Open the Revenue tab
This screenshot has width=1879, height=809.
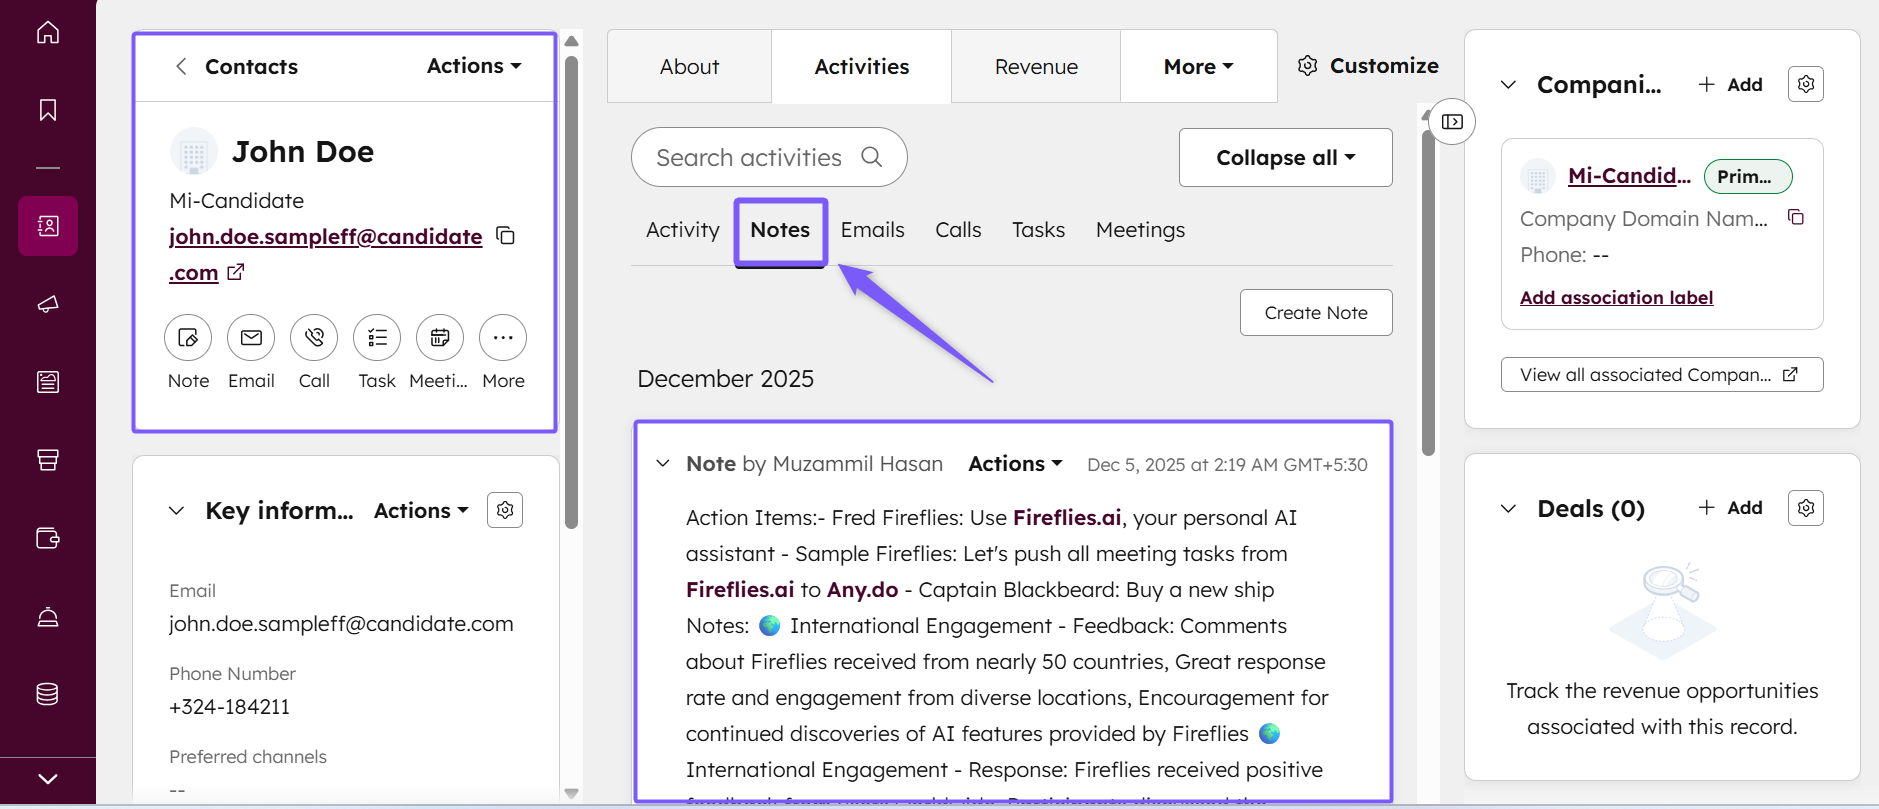1036,67
